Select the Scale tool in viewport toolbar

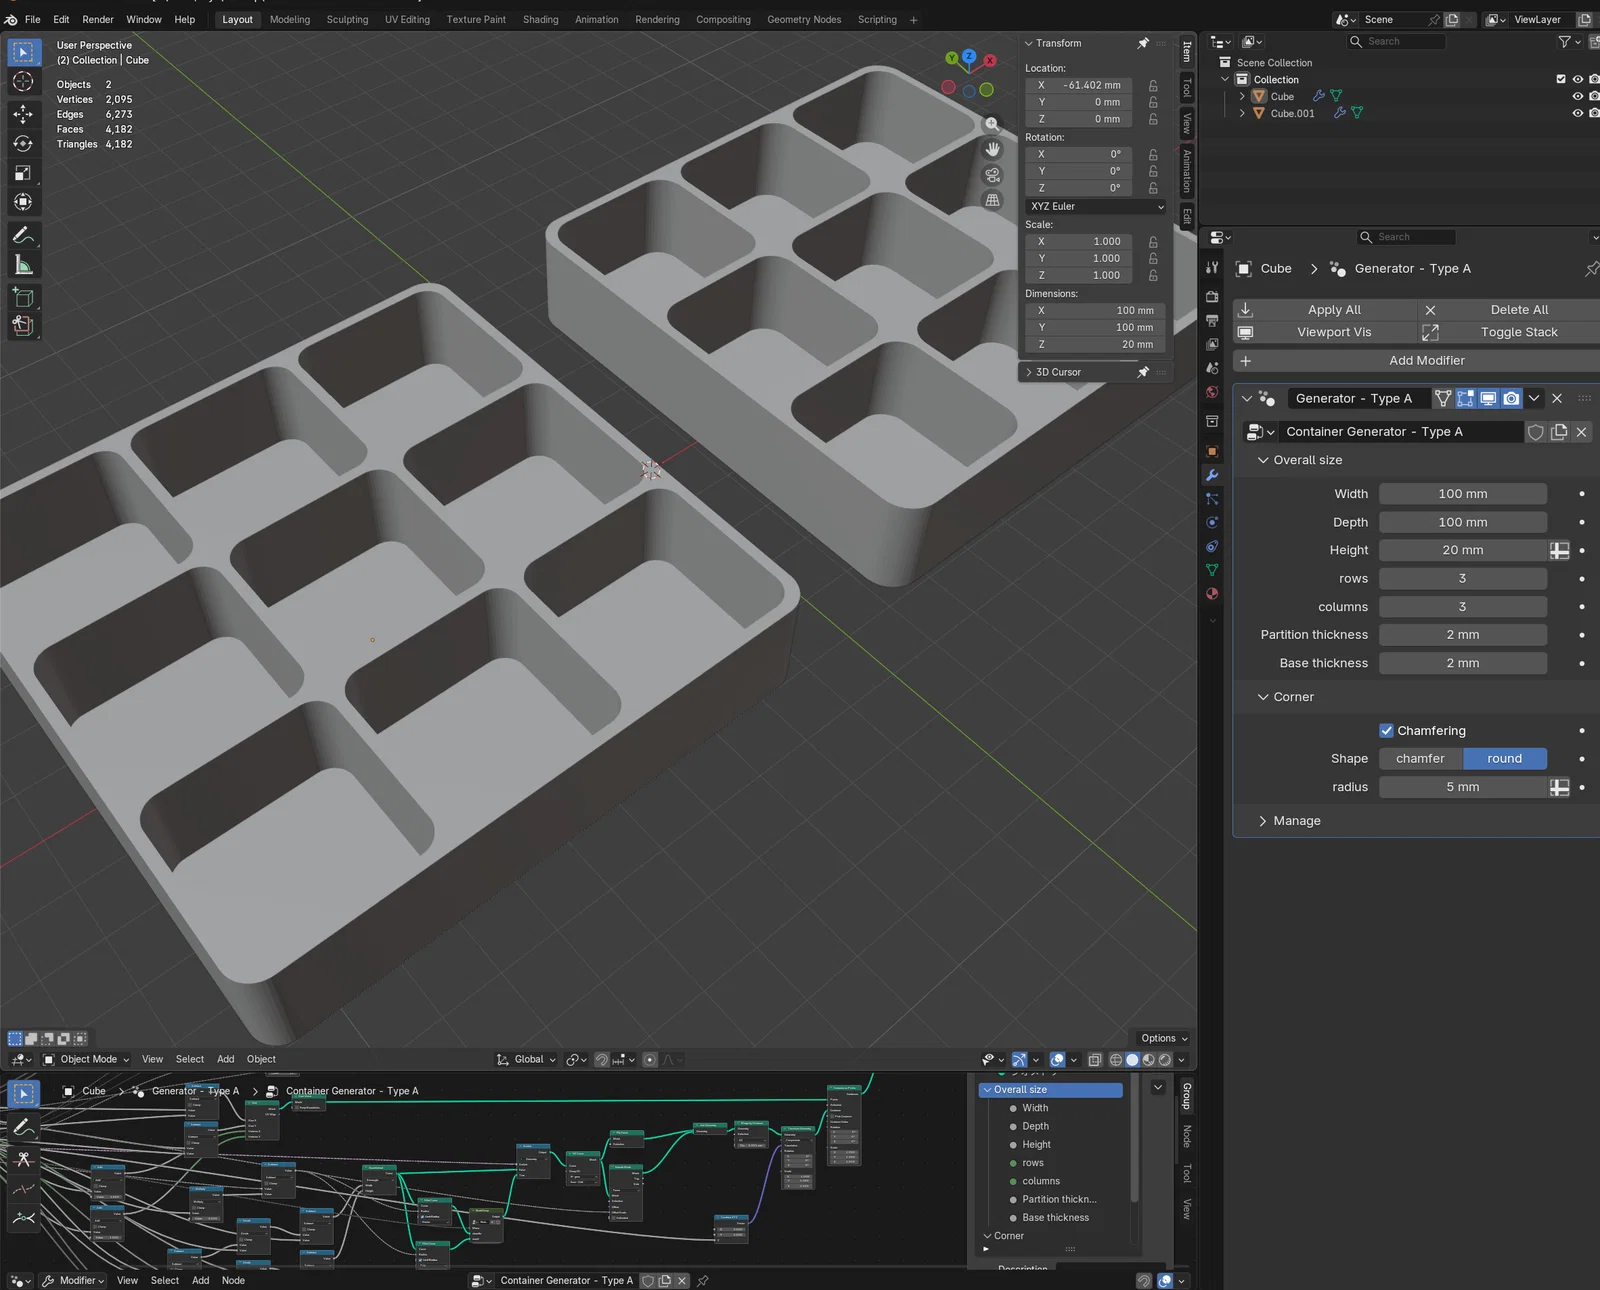click(23, 173)
